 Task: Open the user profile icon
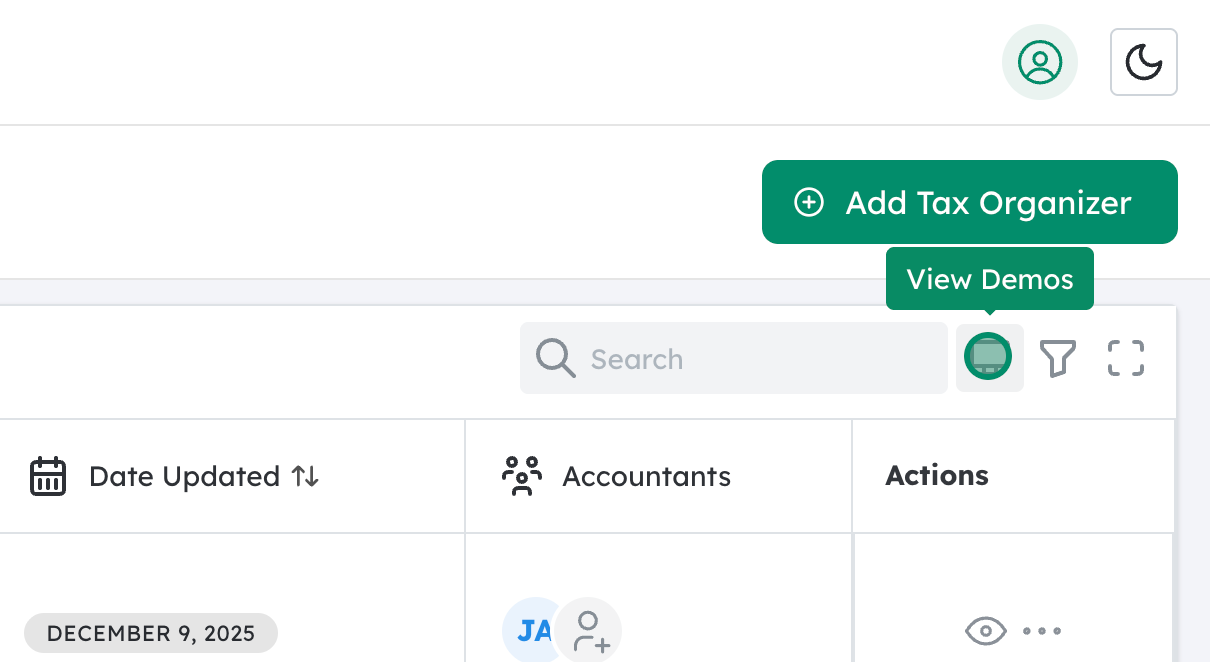(x=1040, y=62)
